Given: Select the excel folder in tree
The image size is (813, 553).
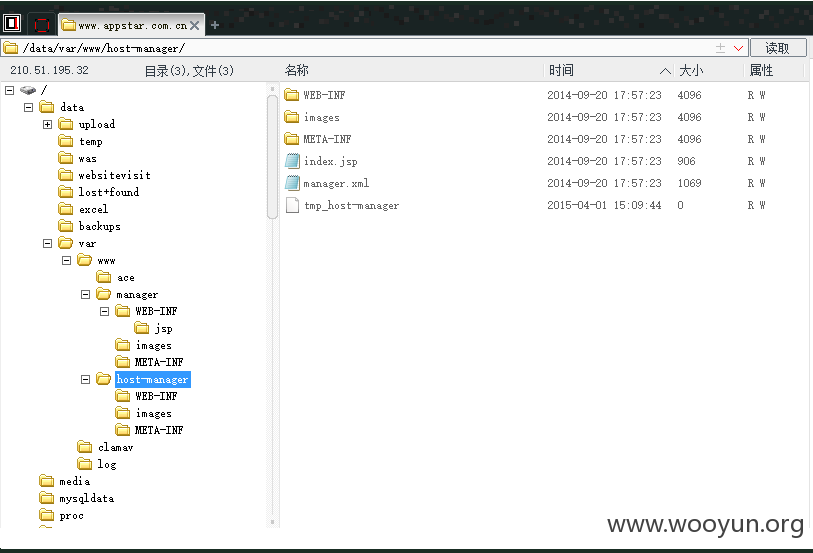Looking at the screenshot, I should tap(93, 209).
